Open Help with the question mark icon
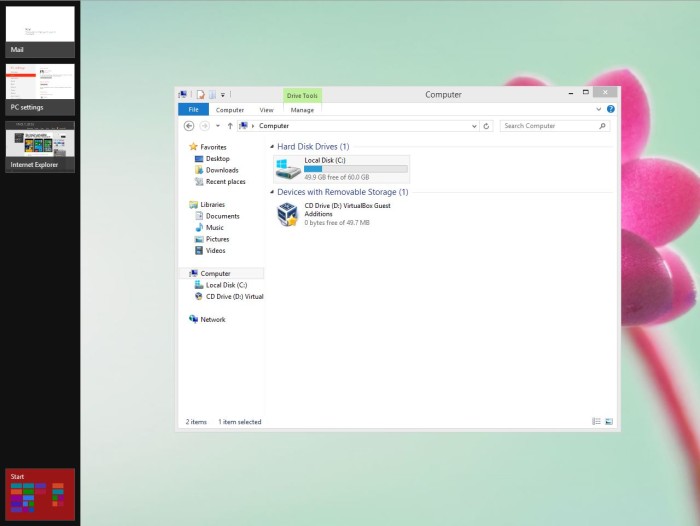 (x=611, y=109)
